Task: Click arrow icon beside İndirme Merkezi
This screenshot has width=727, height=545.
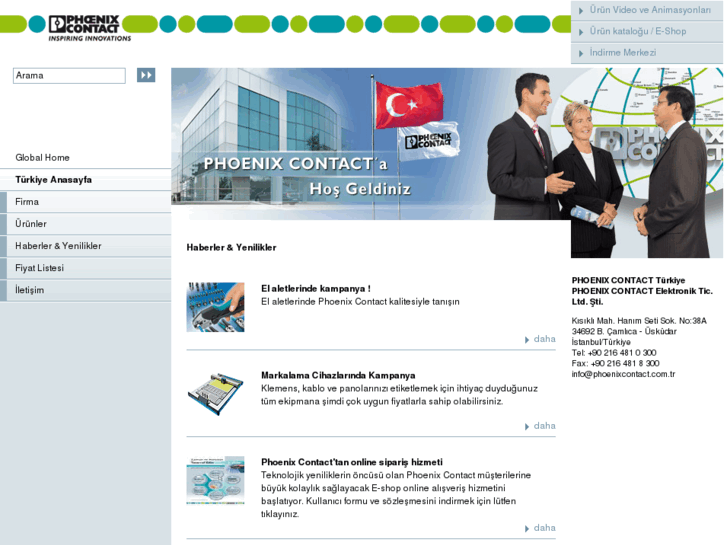Action: (x=581, y=53)
